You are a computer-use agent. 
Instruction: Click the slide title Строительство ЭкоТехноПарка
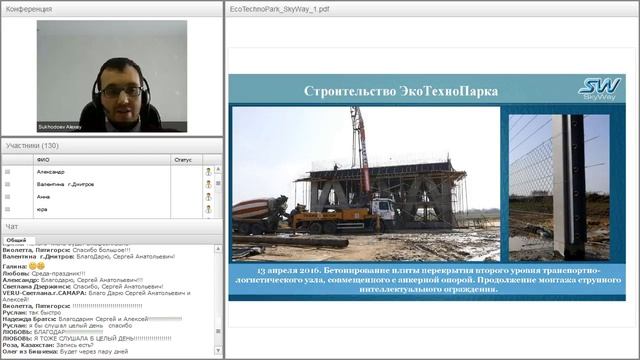coord(401,91)
